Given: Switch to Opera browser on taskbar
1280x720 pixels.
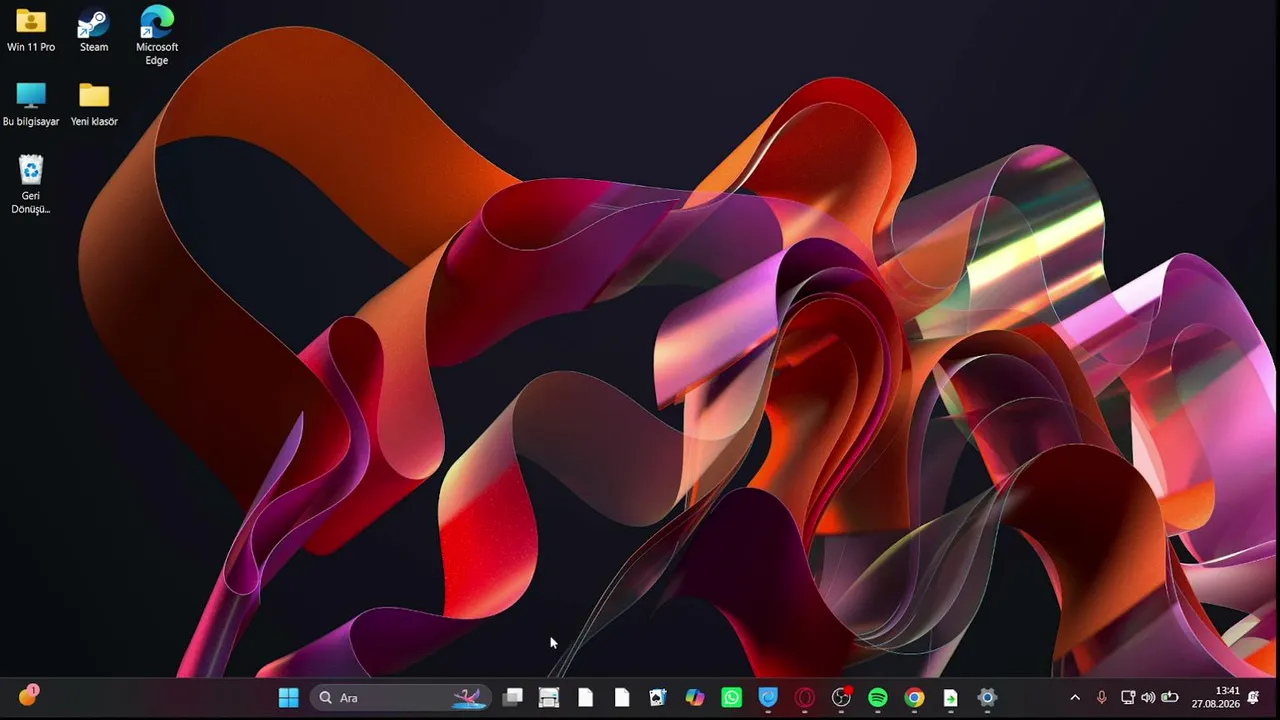Looking at the screenshot, I should coord(805,697).
